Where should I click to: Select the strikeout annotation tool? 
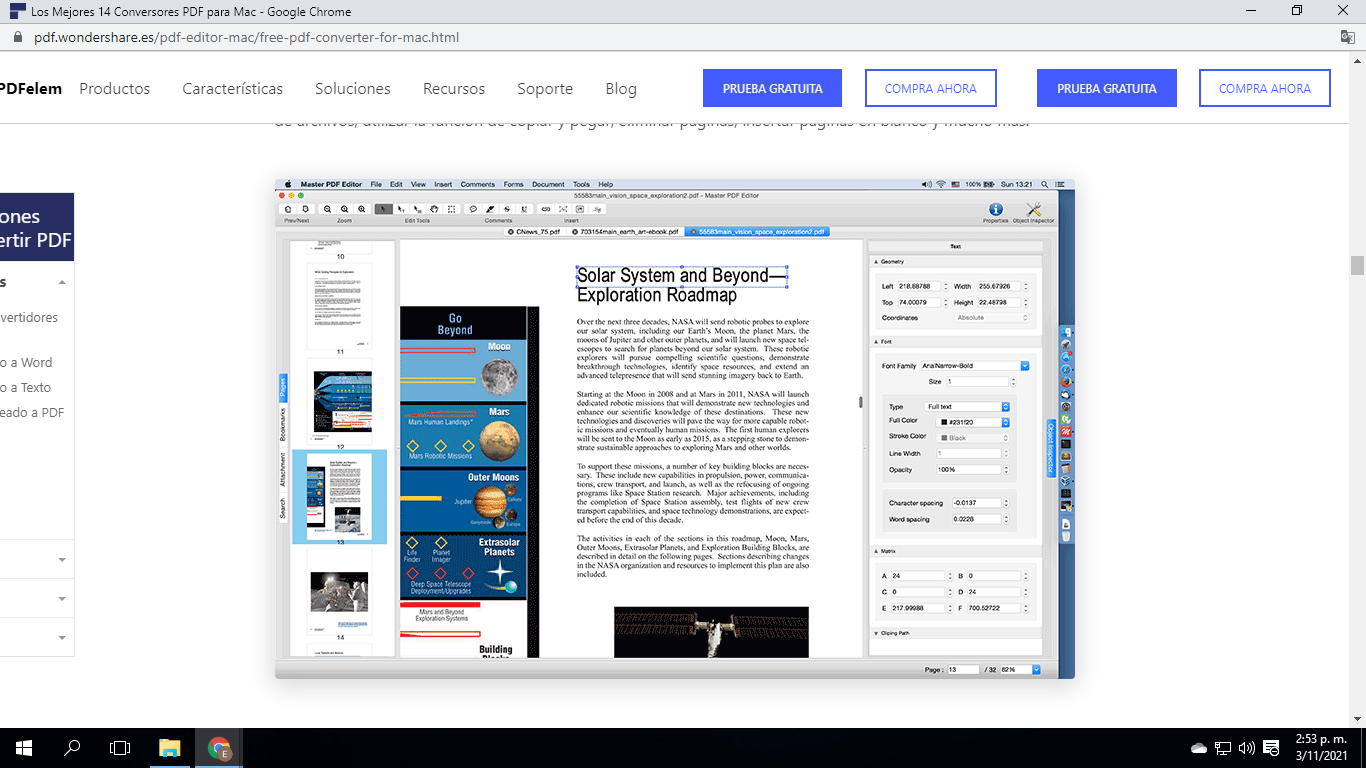point(507,209)
